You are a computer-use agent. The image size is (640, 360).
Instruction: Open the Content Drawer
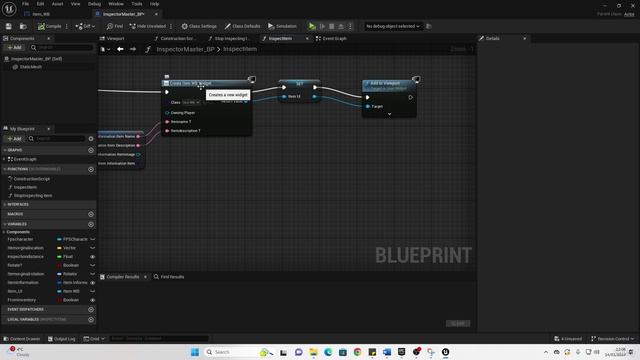[22, 339]
